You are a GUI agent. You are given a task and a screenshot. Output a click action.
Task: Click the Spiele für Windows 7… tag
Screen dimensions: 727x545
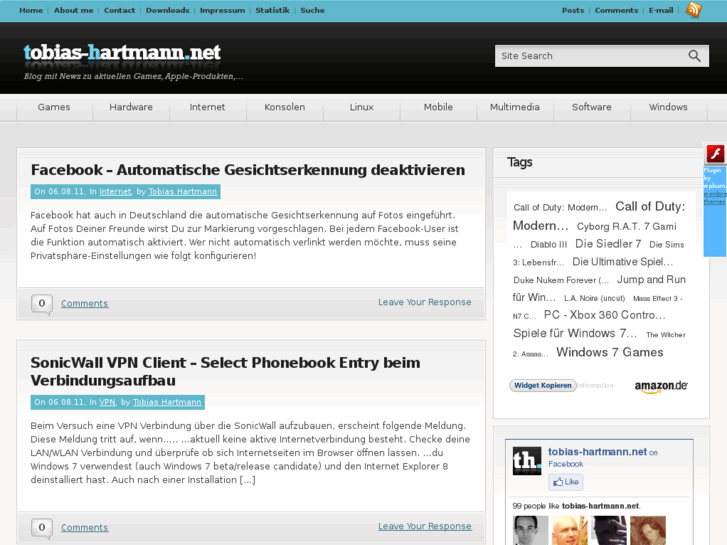click(575, 333)
